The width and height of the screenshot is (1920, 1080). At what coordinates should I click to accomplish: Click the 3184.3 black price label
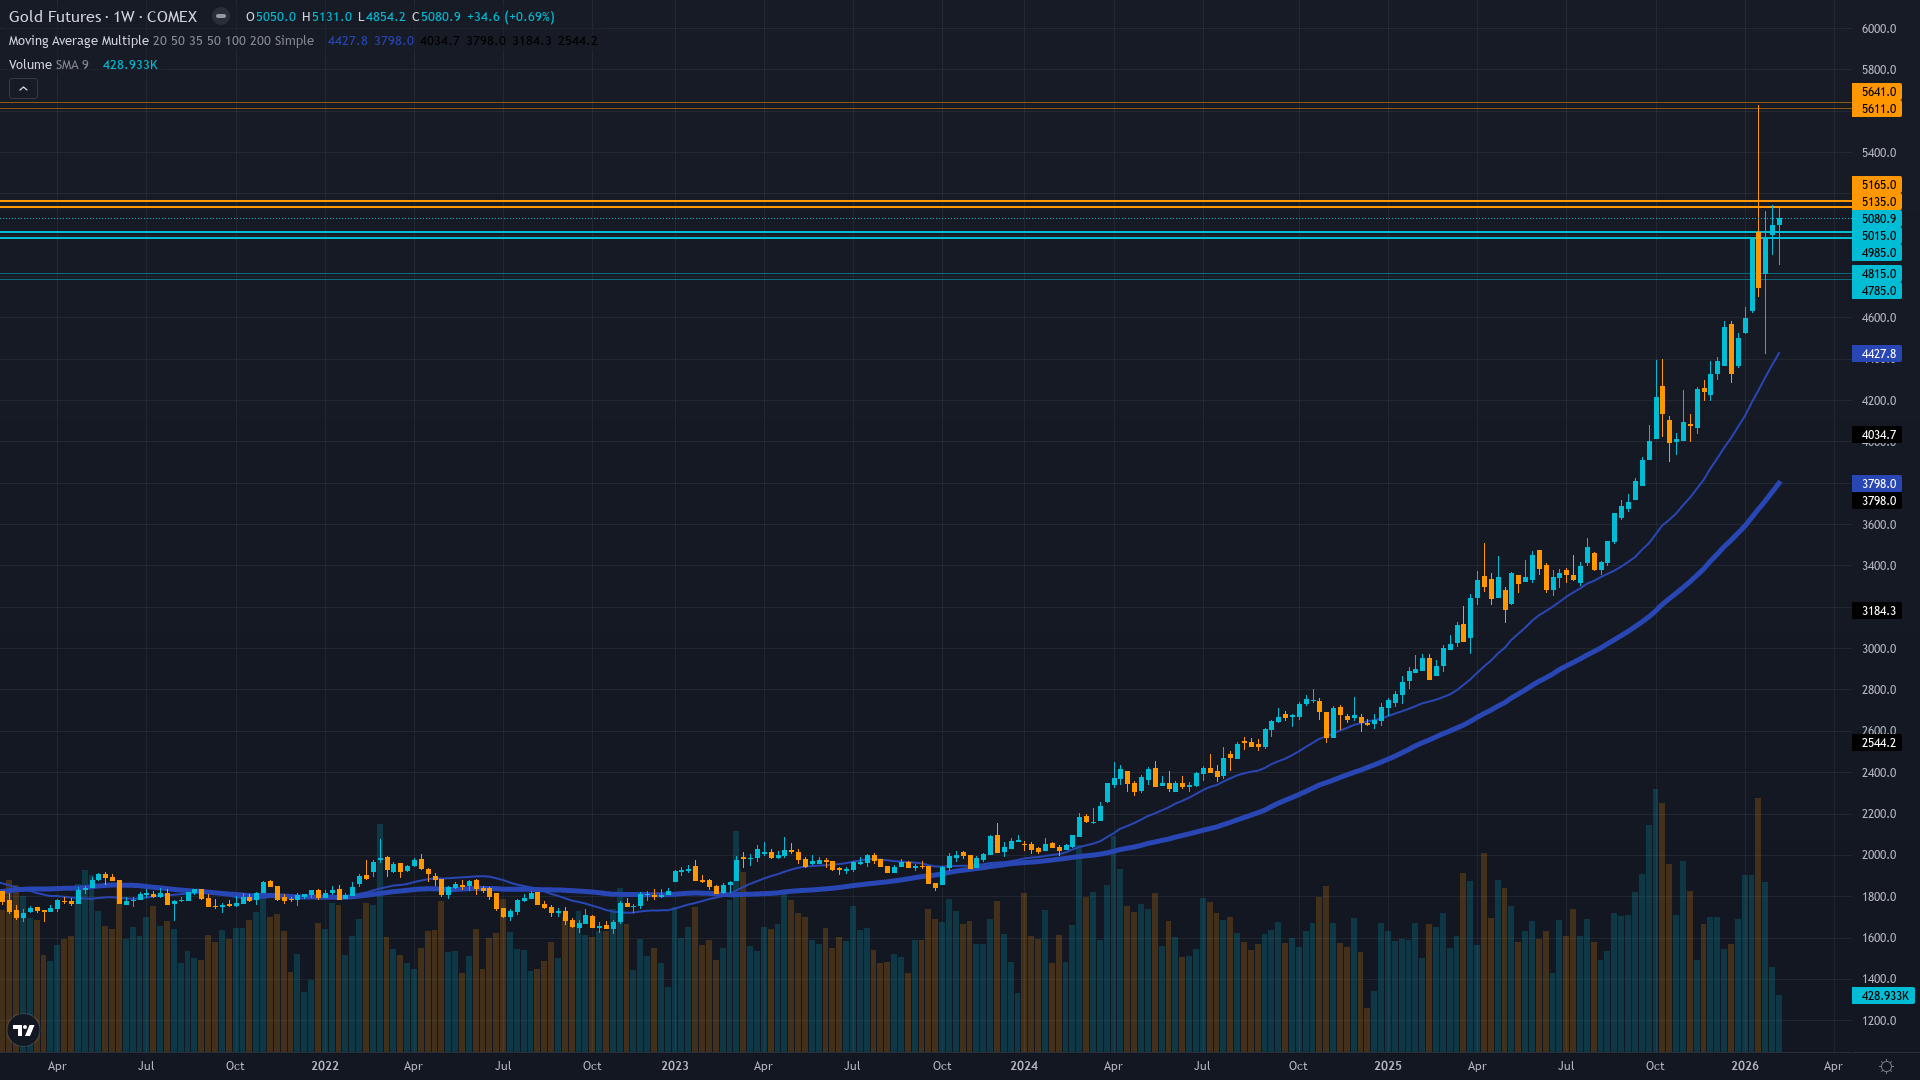[x=1877, y=611]
